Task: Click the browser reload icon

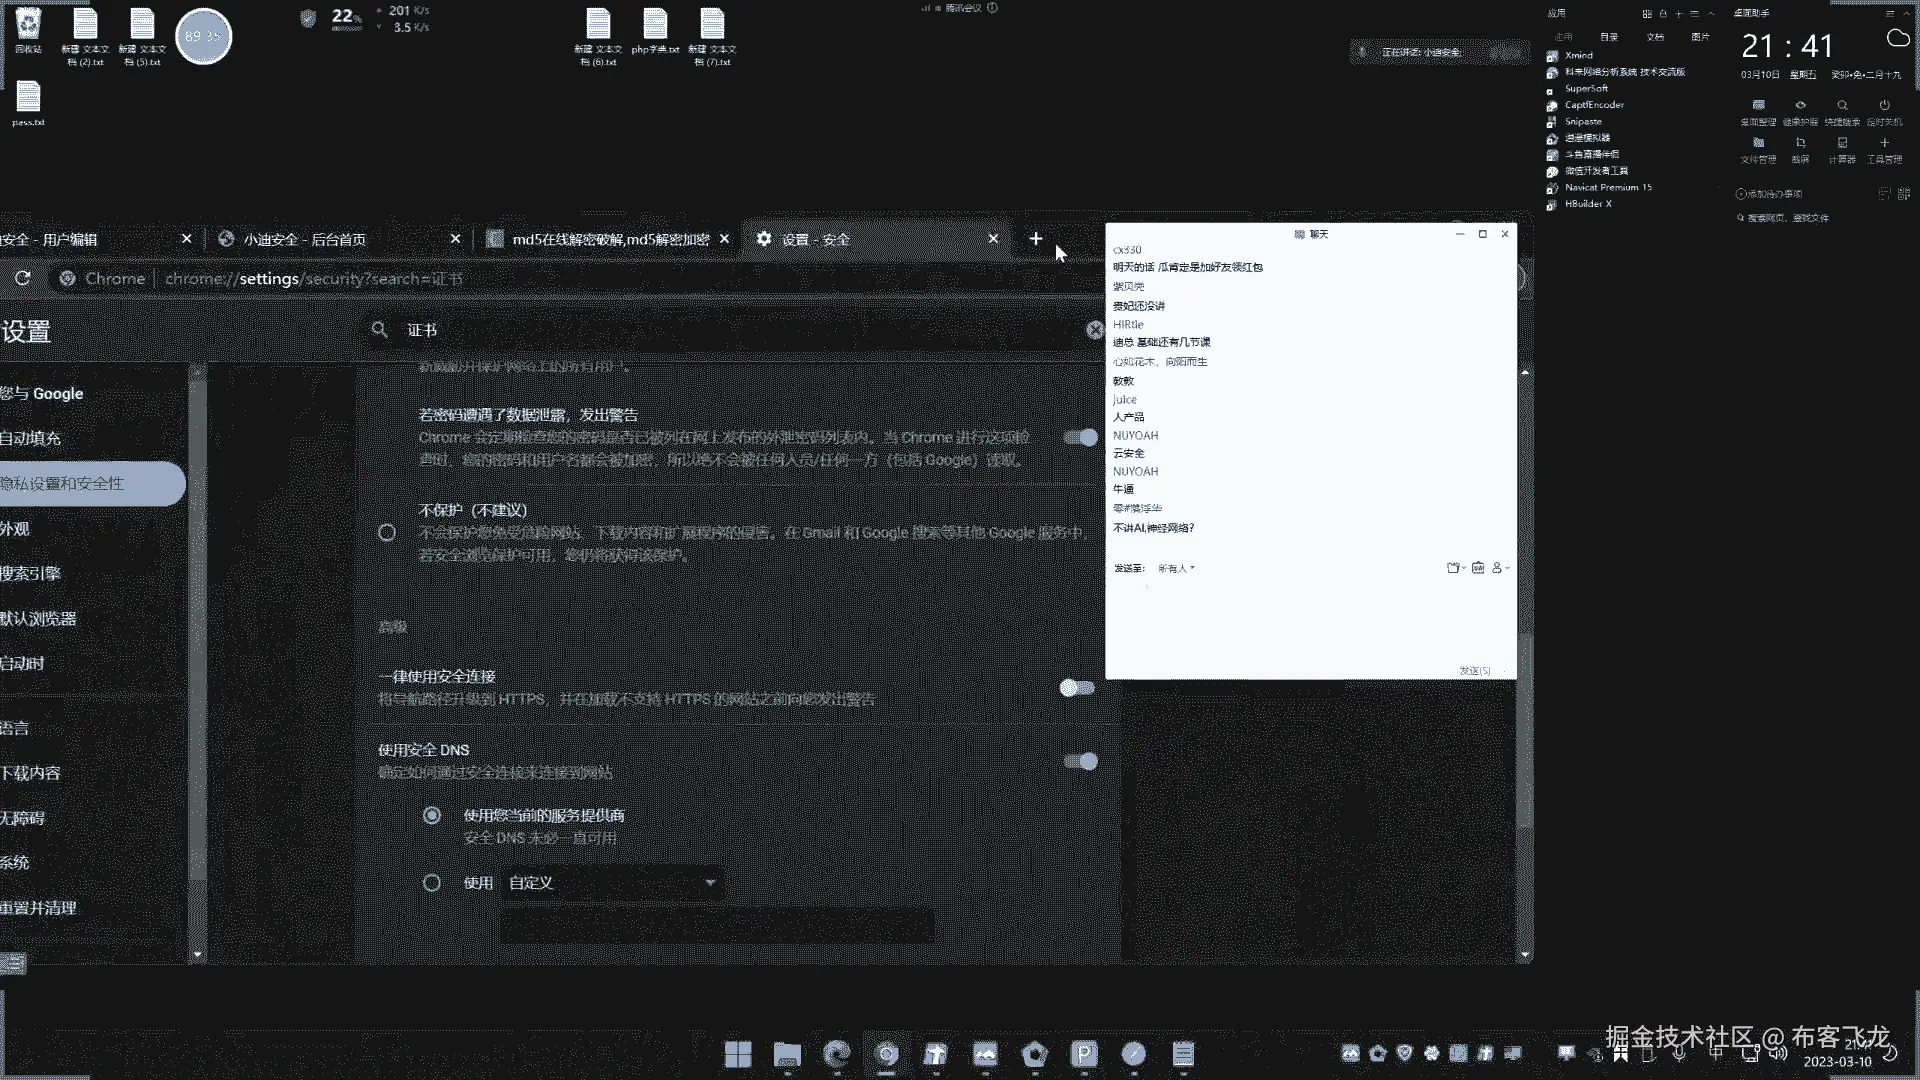Action: pyautogui.click(x=22, y=279)
